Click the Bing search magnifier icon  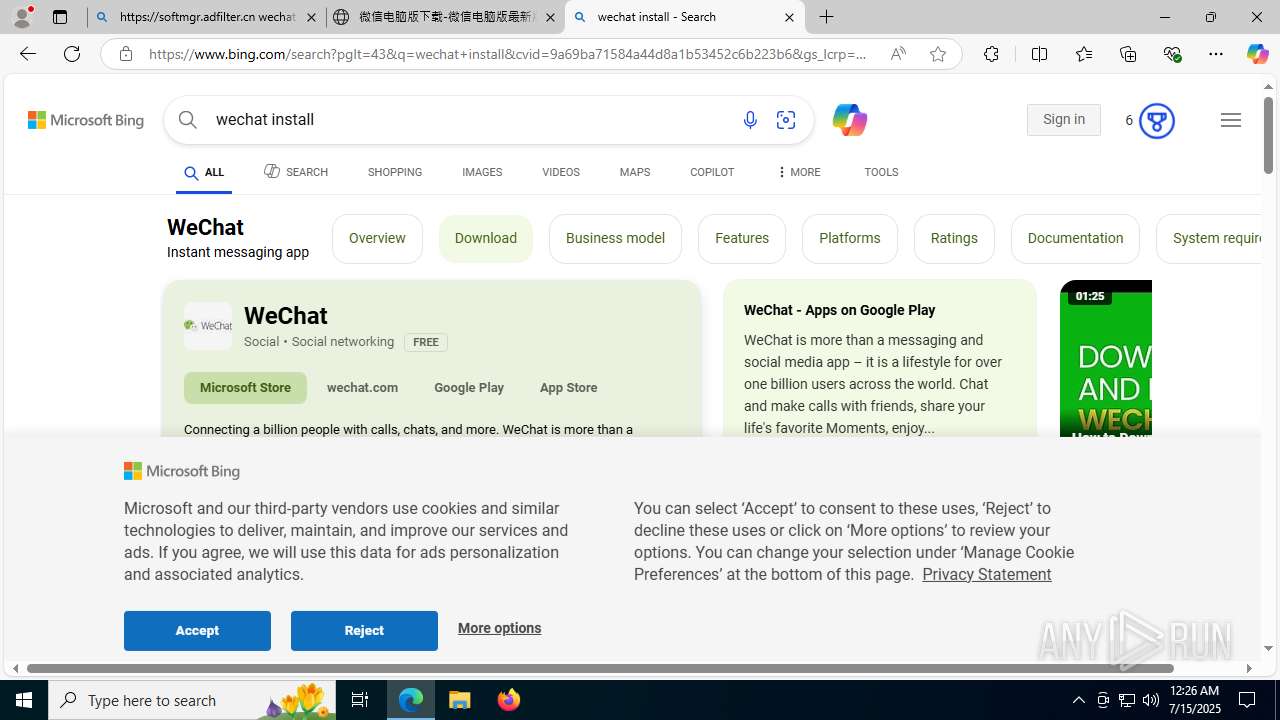click(188, 120)
